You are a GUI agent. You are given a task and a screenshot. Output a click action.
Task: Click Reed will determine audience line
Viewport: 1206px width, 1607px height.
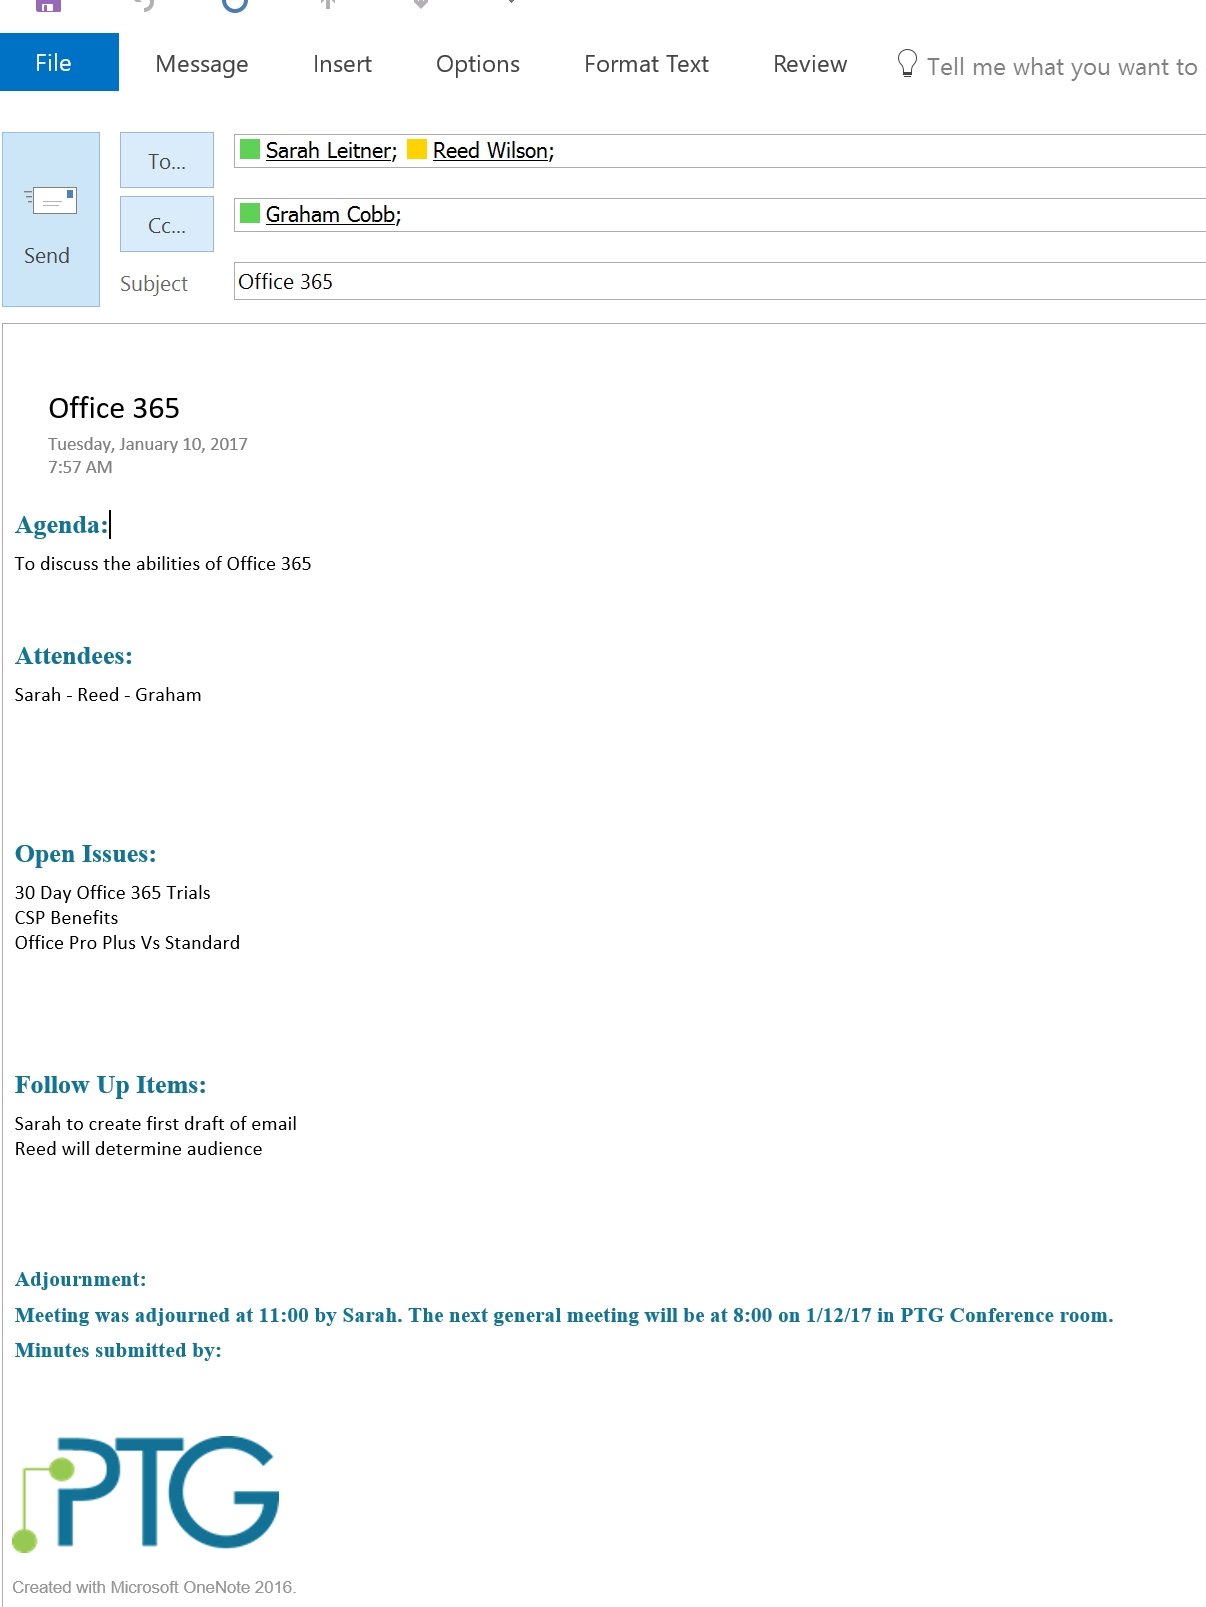[139, 1149]
